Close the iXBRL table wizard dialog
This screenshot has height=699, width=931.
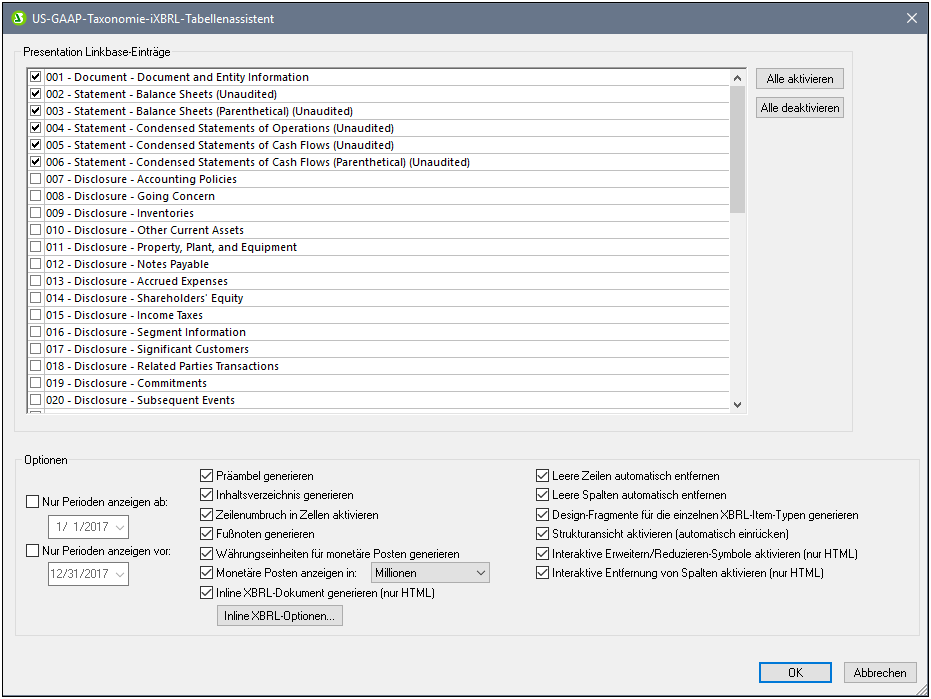(911, 18)
